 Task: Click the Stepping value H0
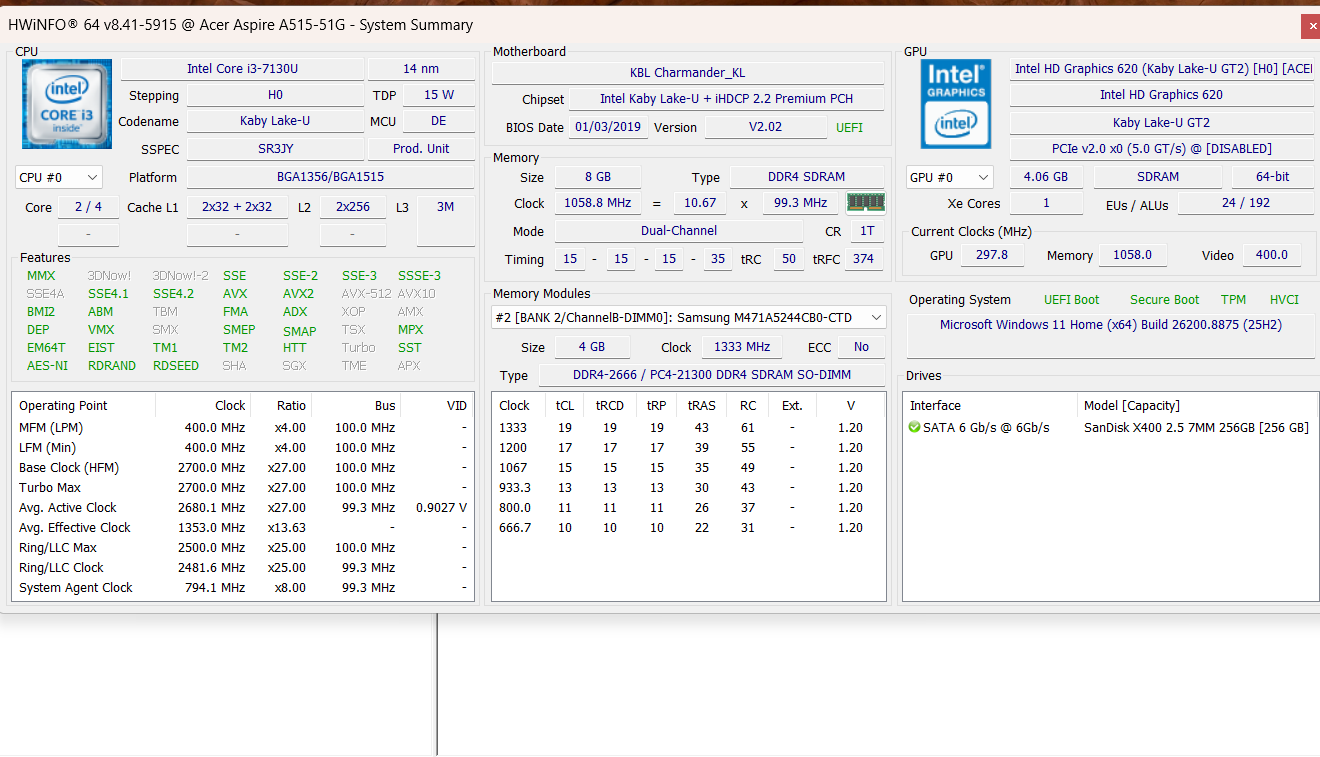275,95
